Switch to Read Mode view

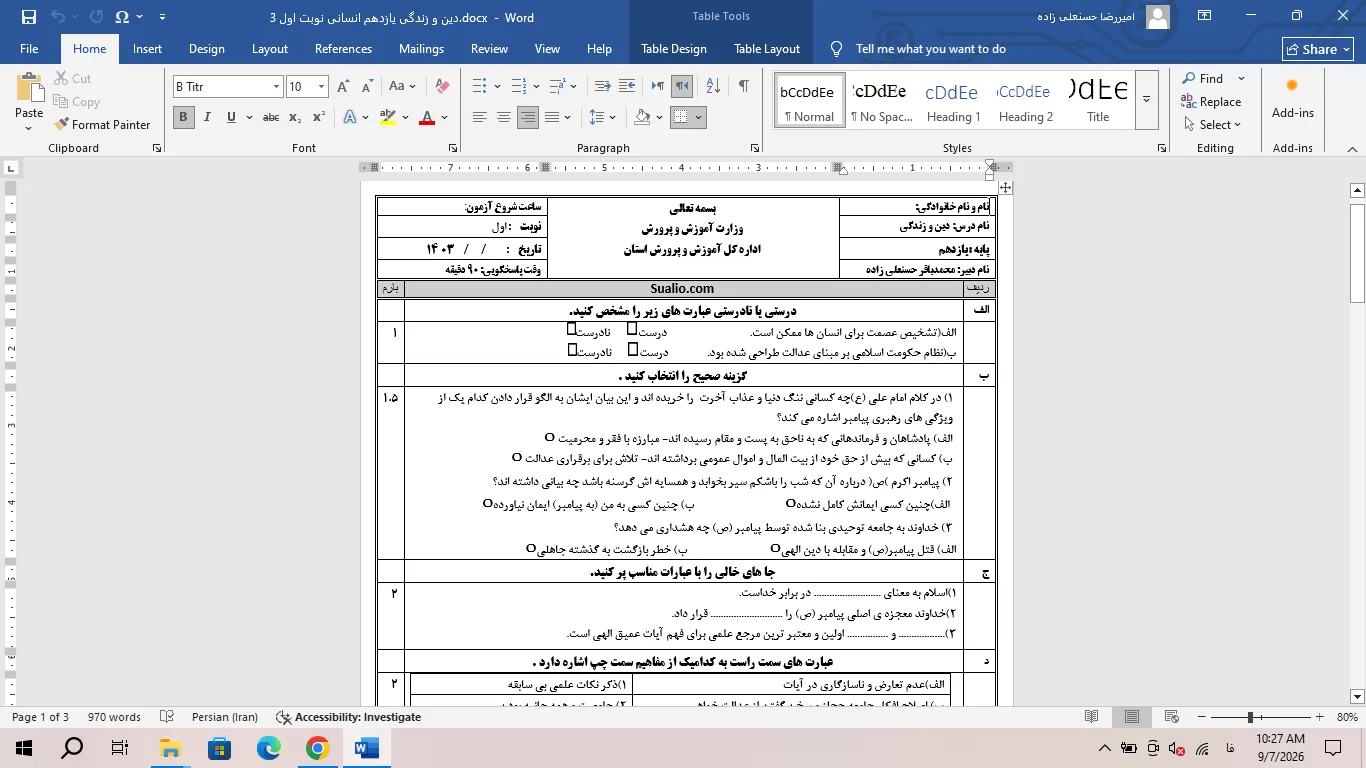click(1091, 717)
